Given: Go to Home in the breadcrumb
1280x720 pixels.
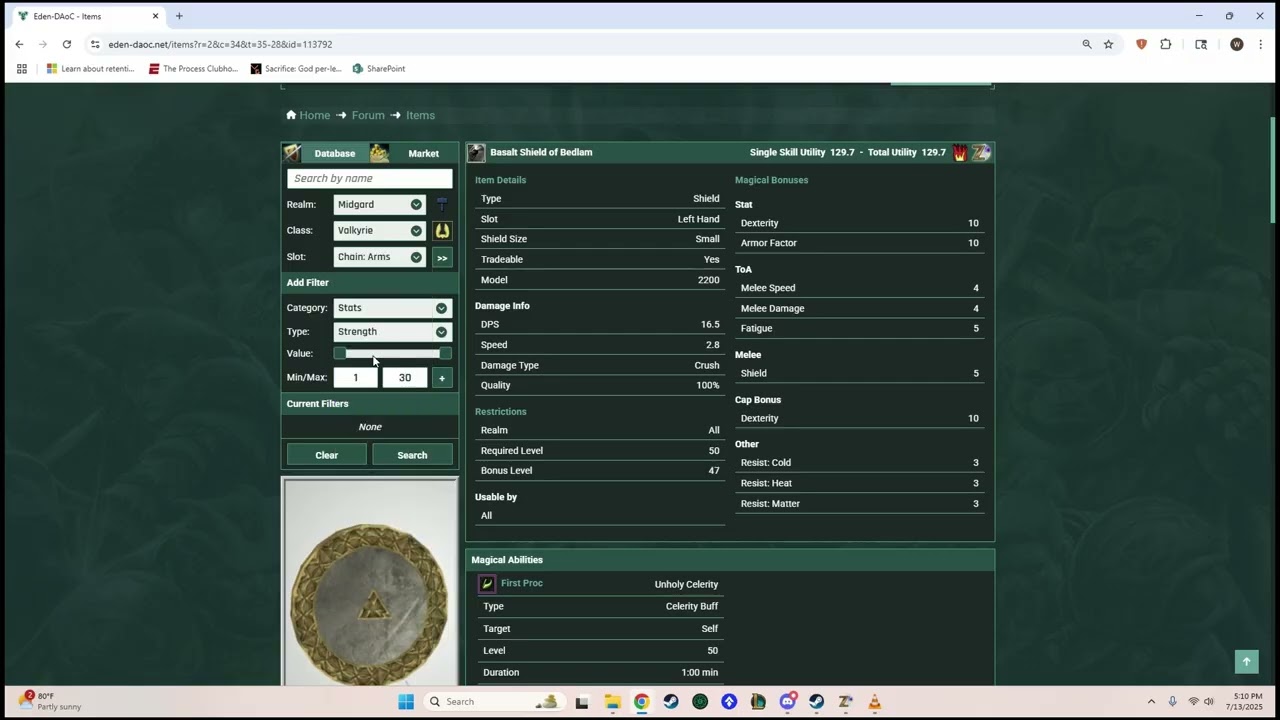Looking at the screenshot, I should tap(314, 115).
